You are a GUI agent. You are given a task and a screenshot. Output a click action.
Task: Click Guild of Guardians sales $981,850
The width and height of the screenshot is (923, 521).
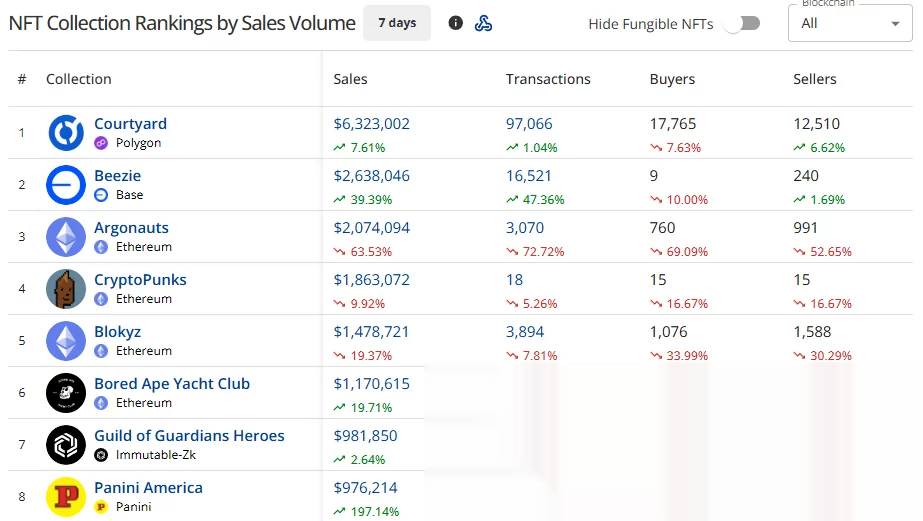(x=366, y=436)
